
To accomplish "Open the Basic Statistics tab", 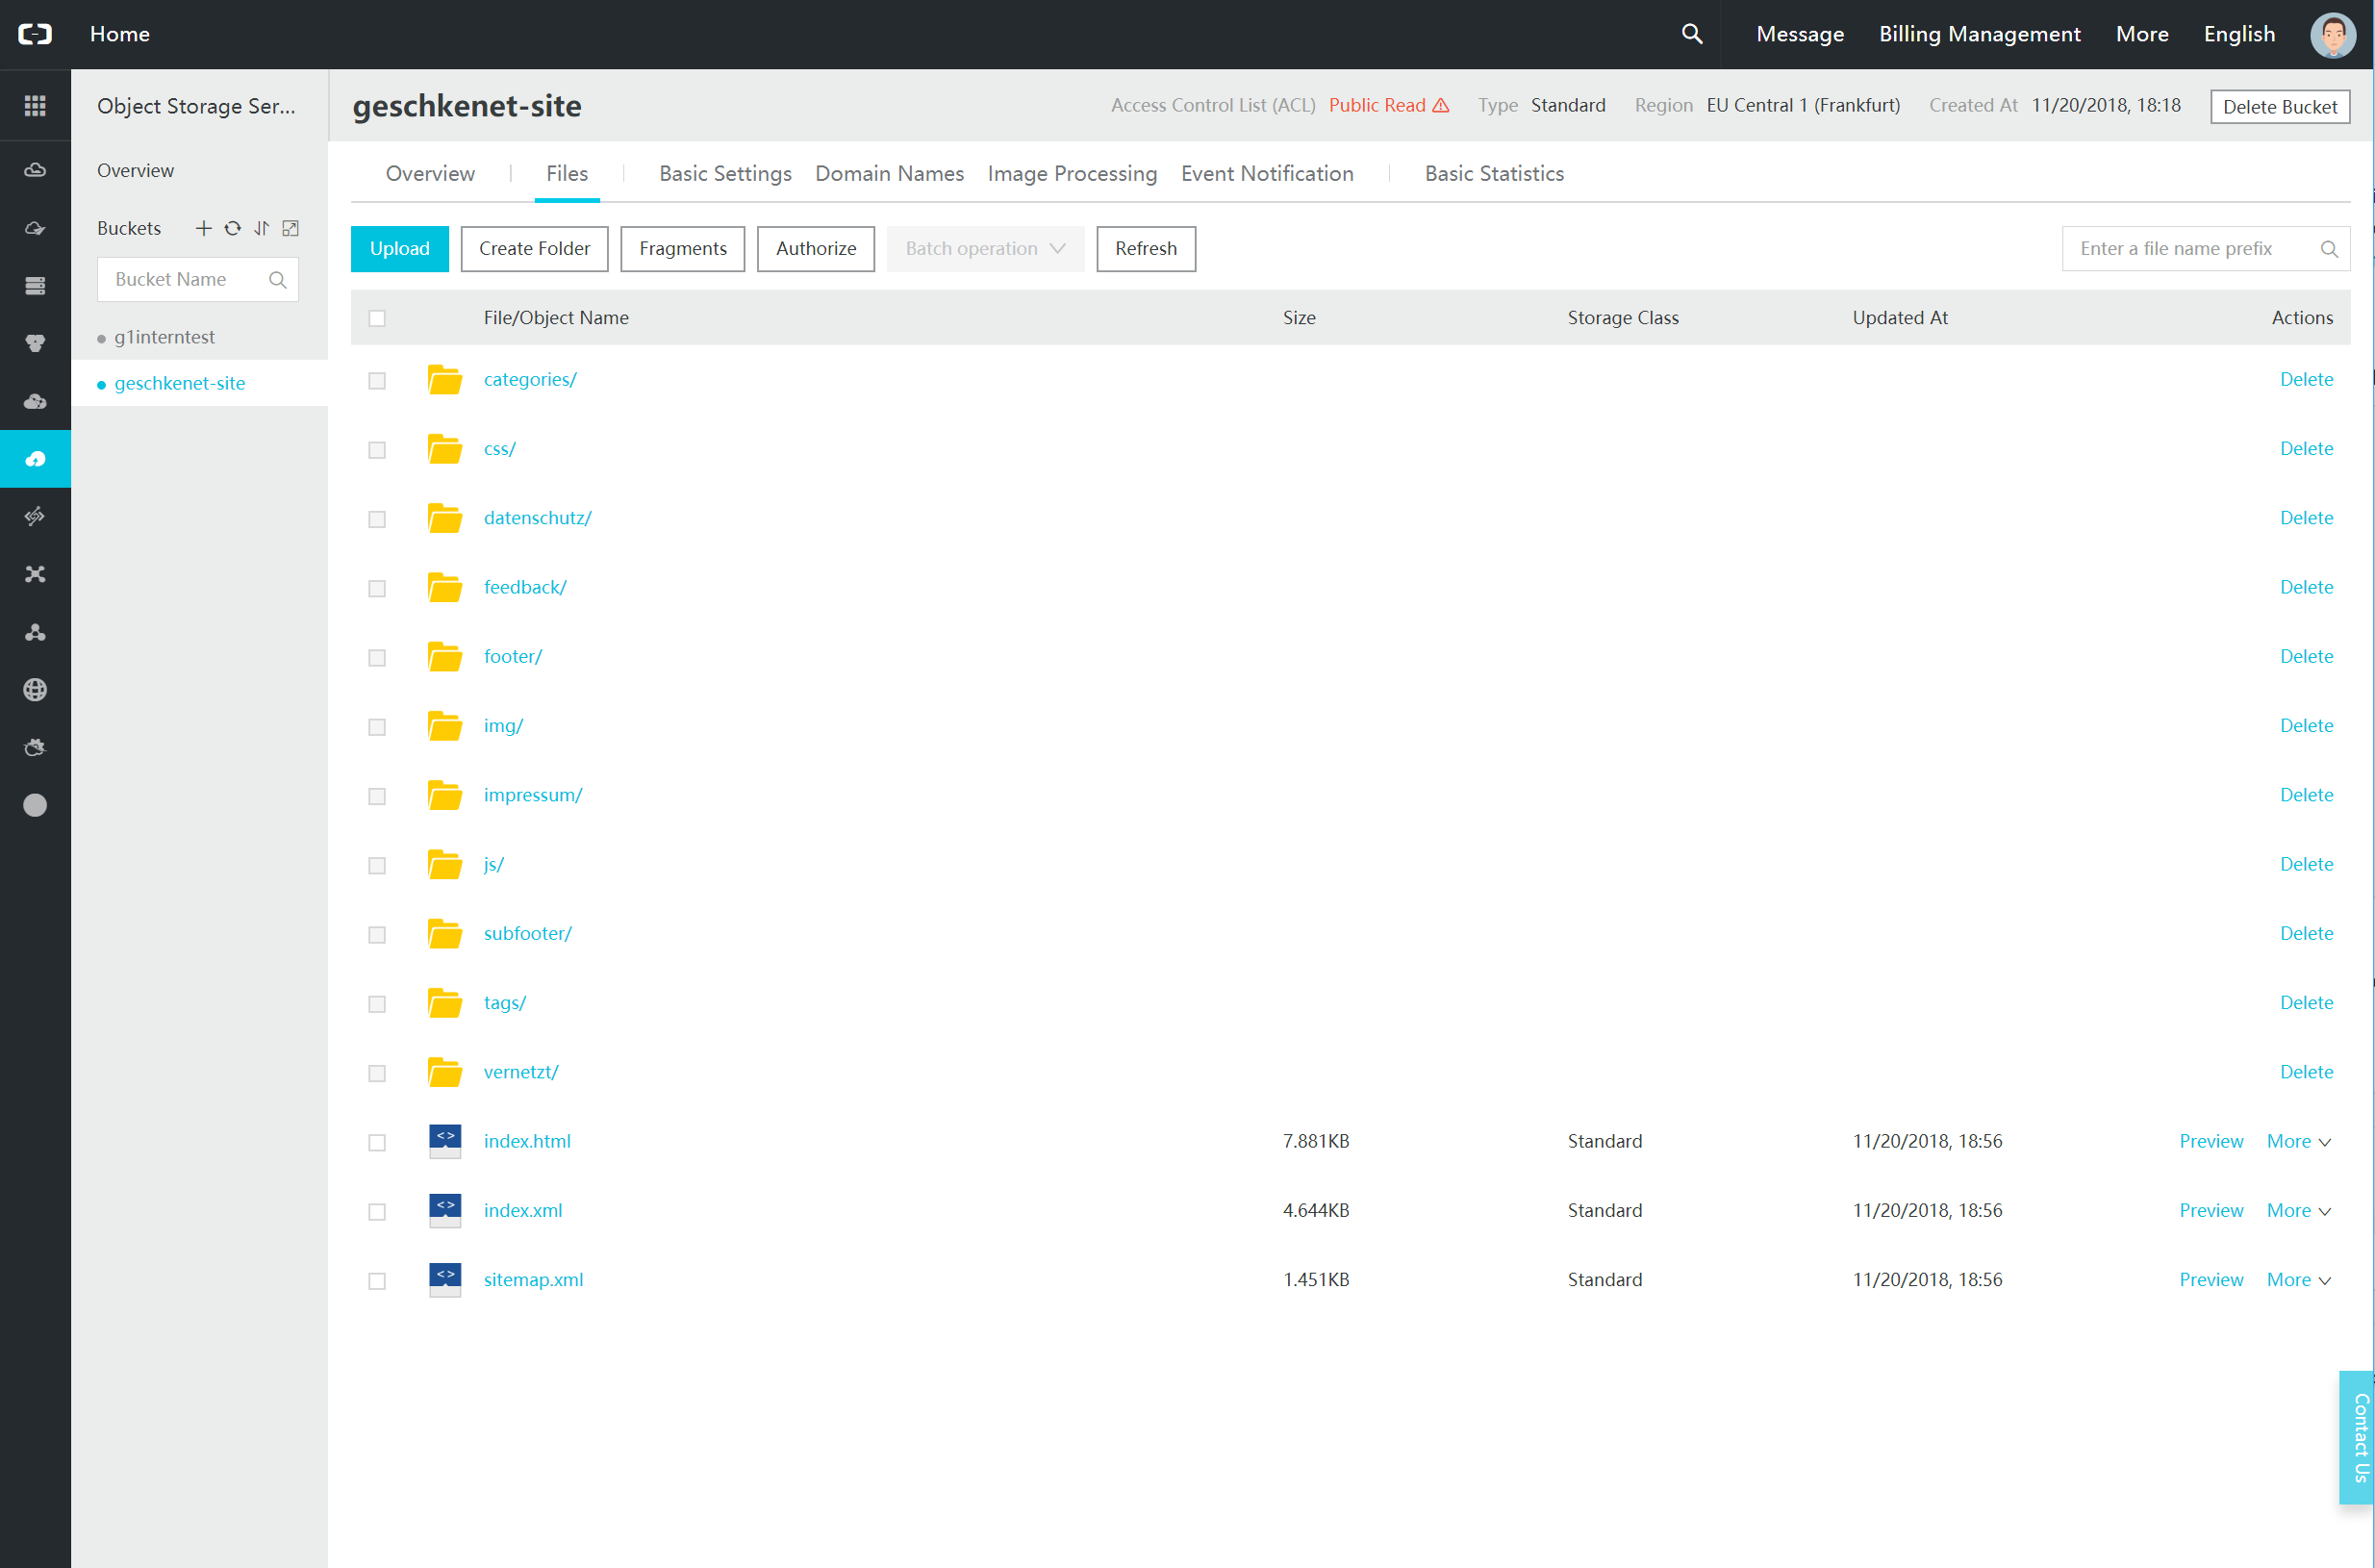I will 1494,174.
